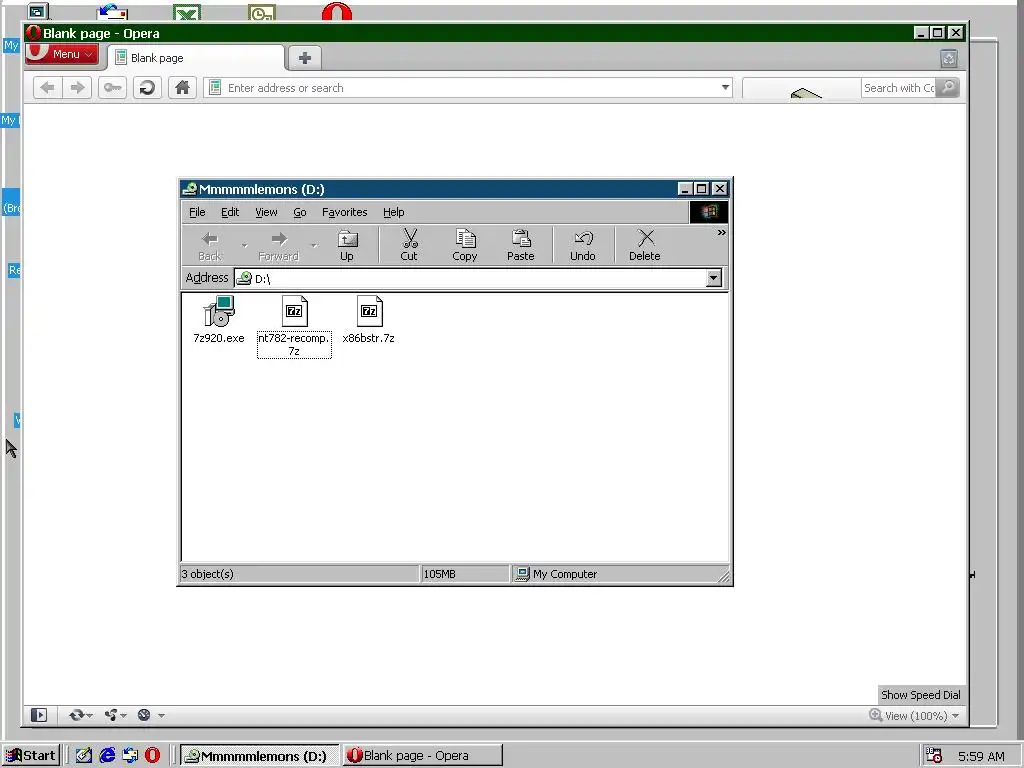Click the Copy toolbar button in Explorer
Viewport: 1024px width, 768px height.
click(x=464, y=246)
